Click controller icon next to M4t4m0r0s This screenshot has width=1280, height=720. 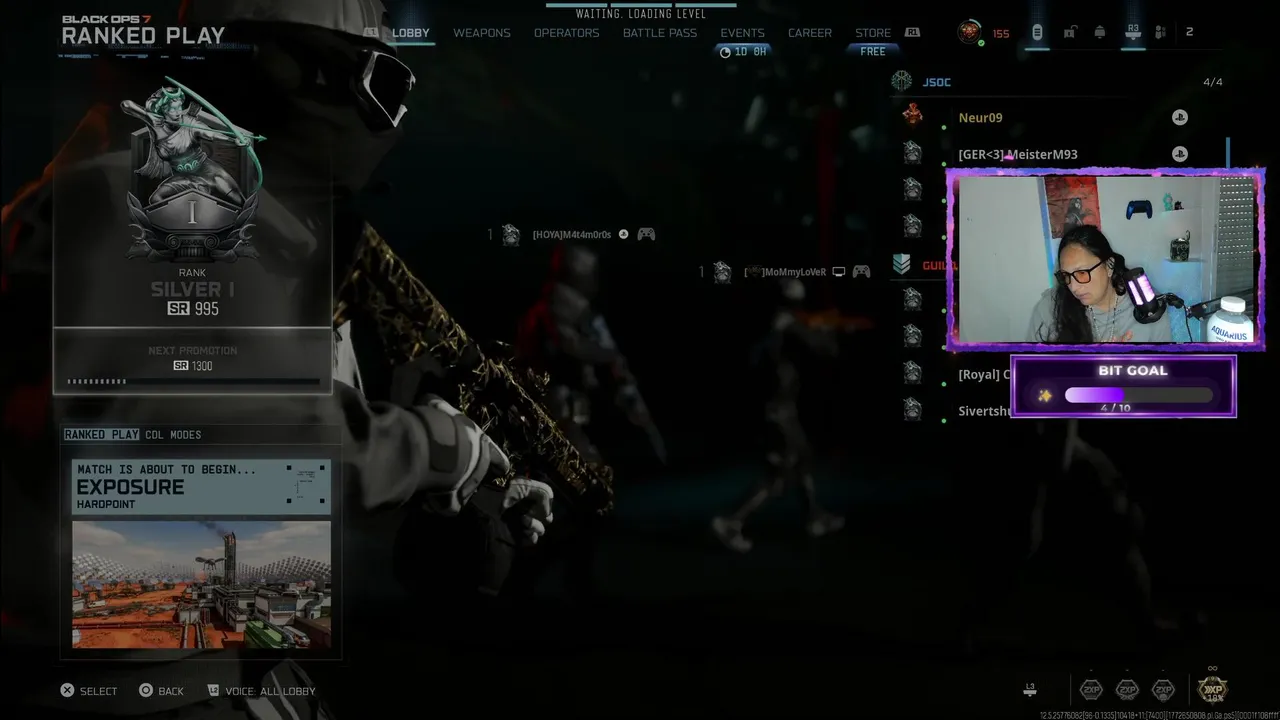pos(647,234)
